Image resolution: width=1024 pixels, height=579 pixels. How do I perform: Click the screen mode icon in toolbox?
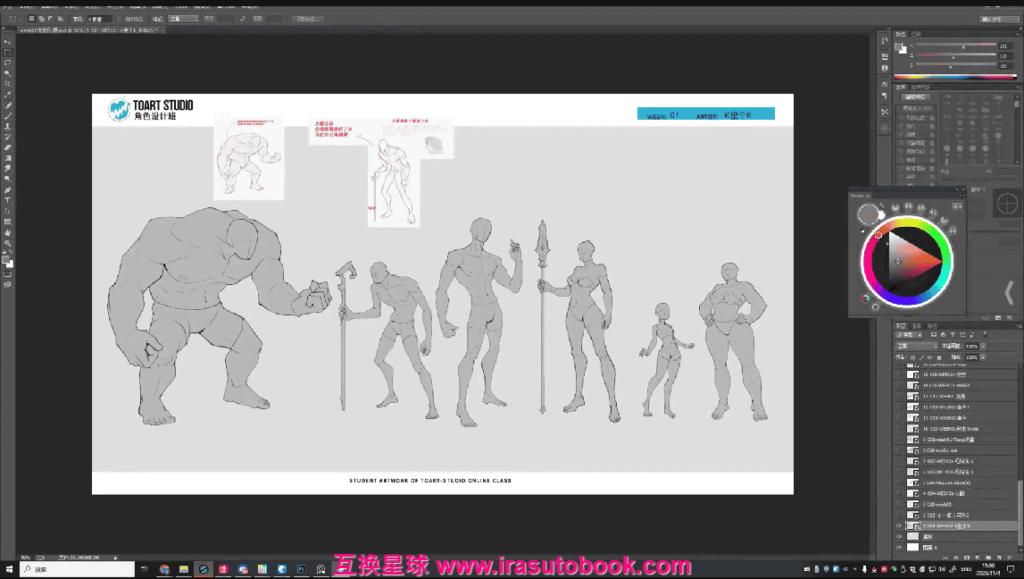click(x=7, y=285)
